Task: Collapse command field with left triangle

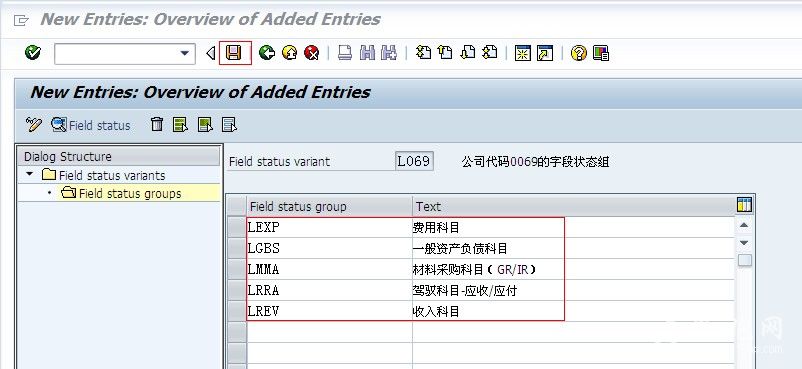Action: (210, 53)
